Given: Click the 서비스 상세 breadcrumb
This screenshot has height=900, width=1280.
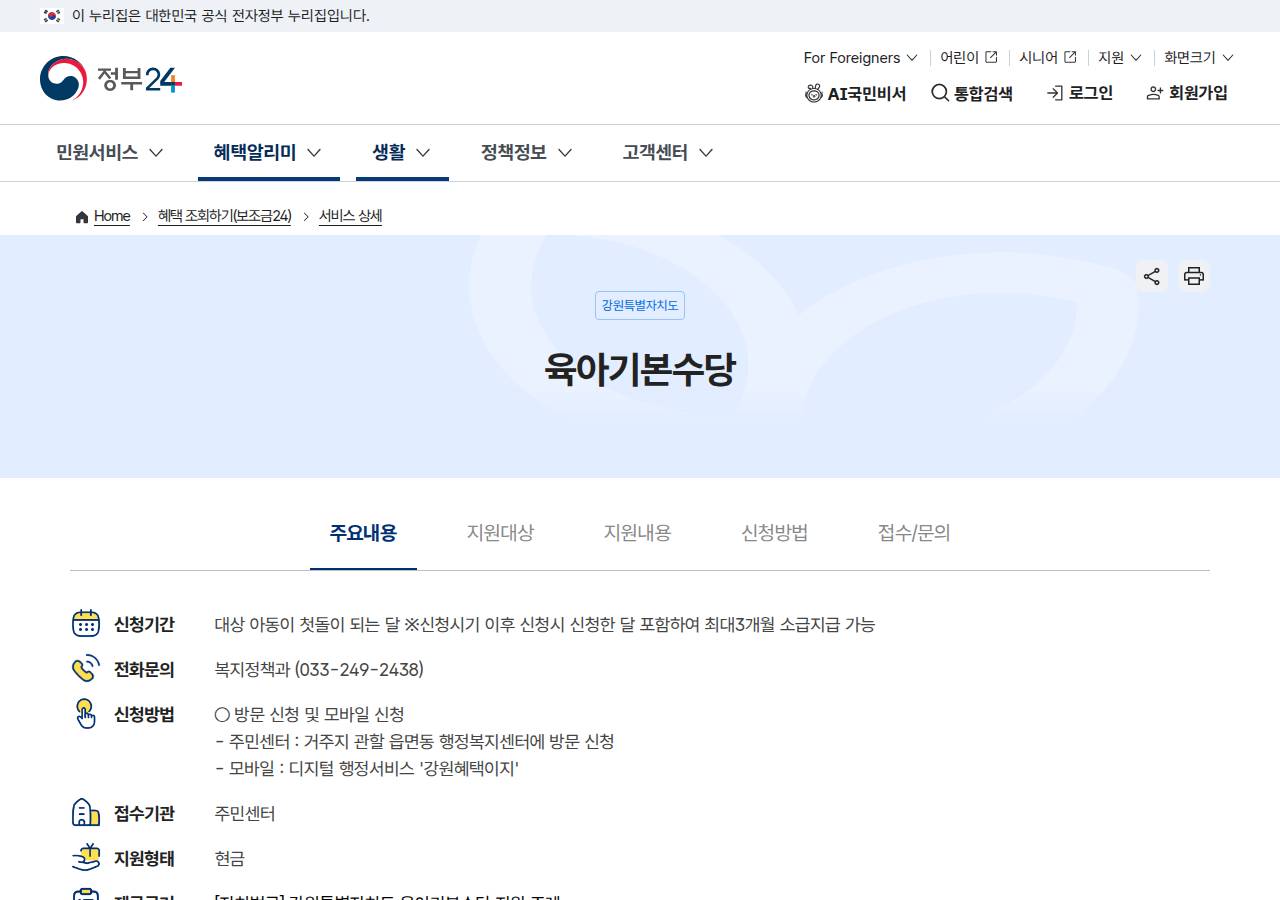Looking at the screenshot, I should point(350,216).
